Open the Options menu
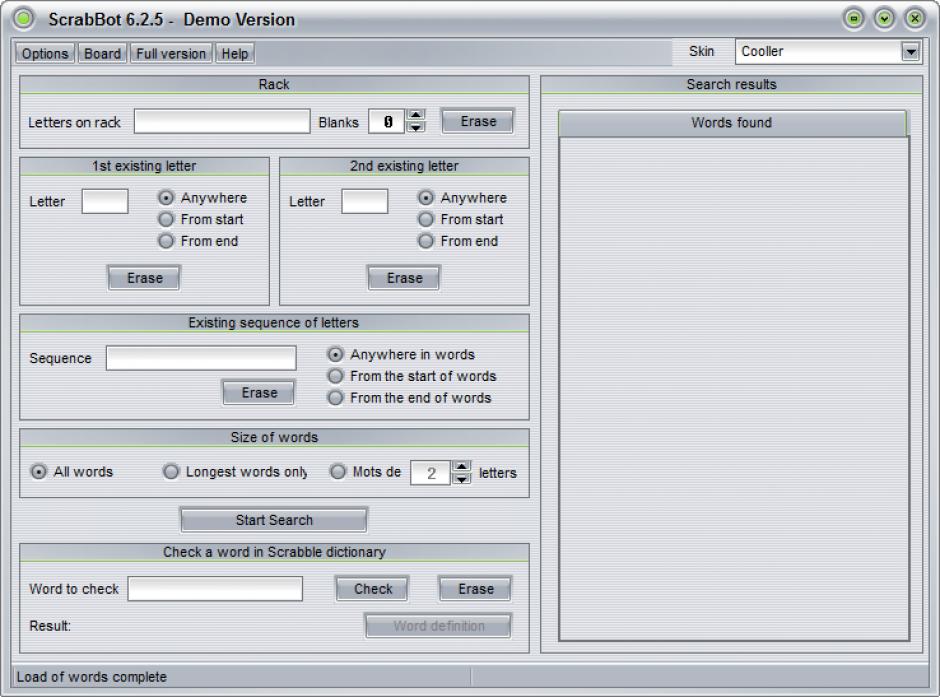Viewport: 940px width, 697px height. [45, 53]
